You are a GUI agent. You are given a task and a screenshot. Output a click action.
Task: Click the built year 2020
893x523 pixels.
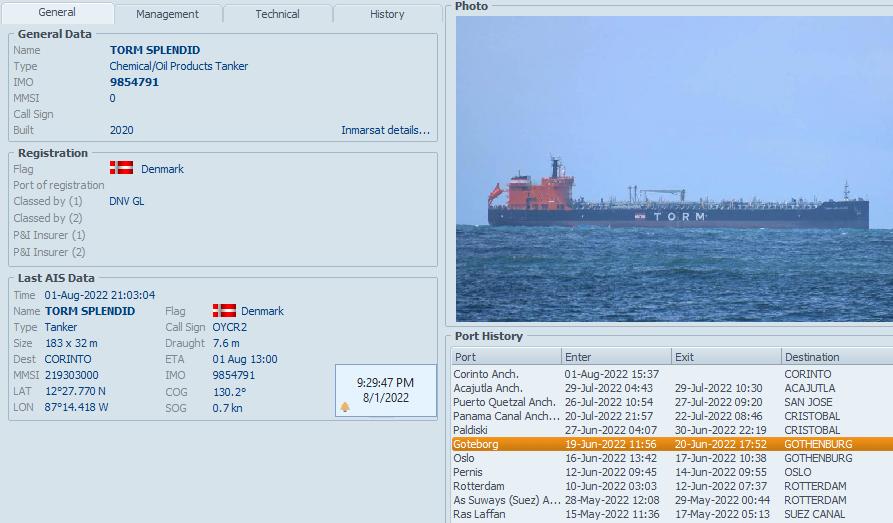(x=121, y=130)
